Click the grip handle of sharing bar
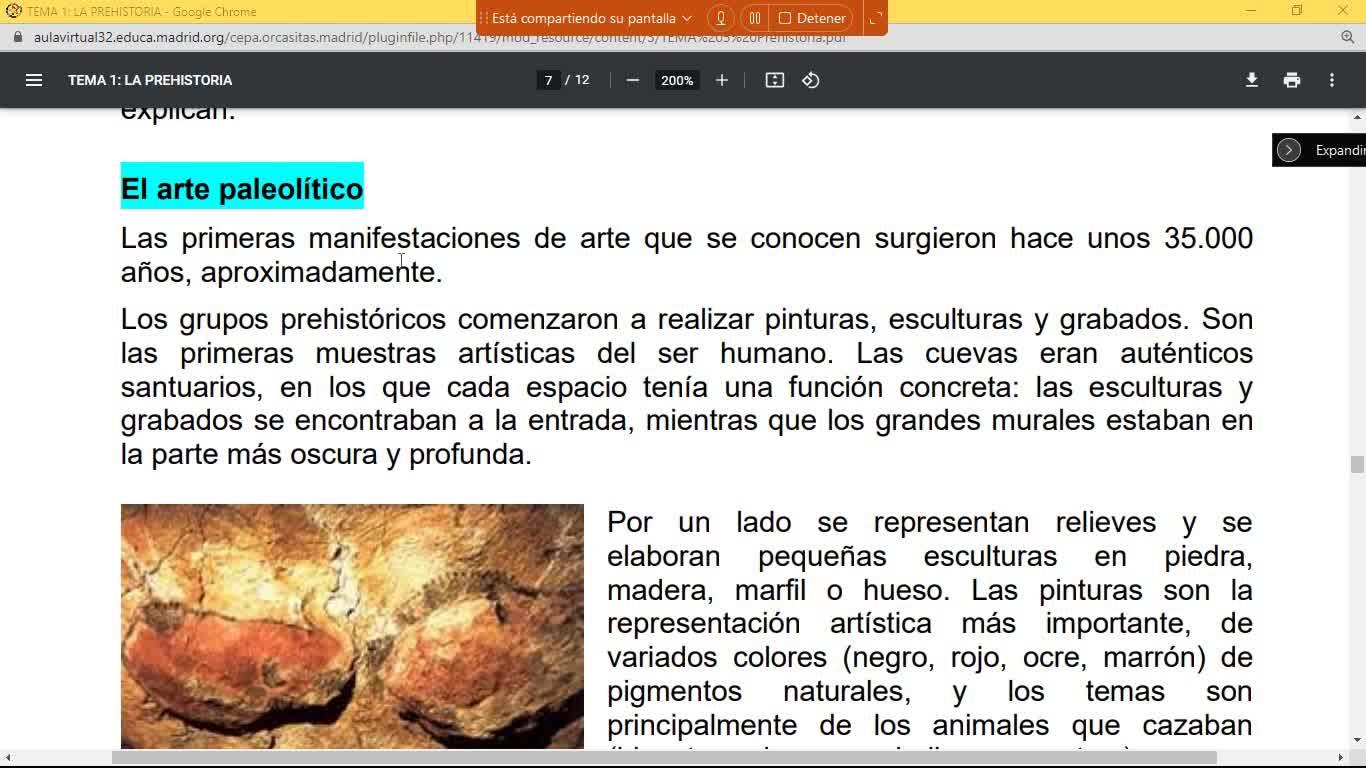1366x768 pixels. [x=484, y=18]
